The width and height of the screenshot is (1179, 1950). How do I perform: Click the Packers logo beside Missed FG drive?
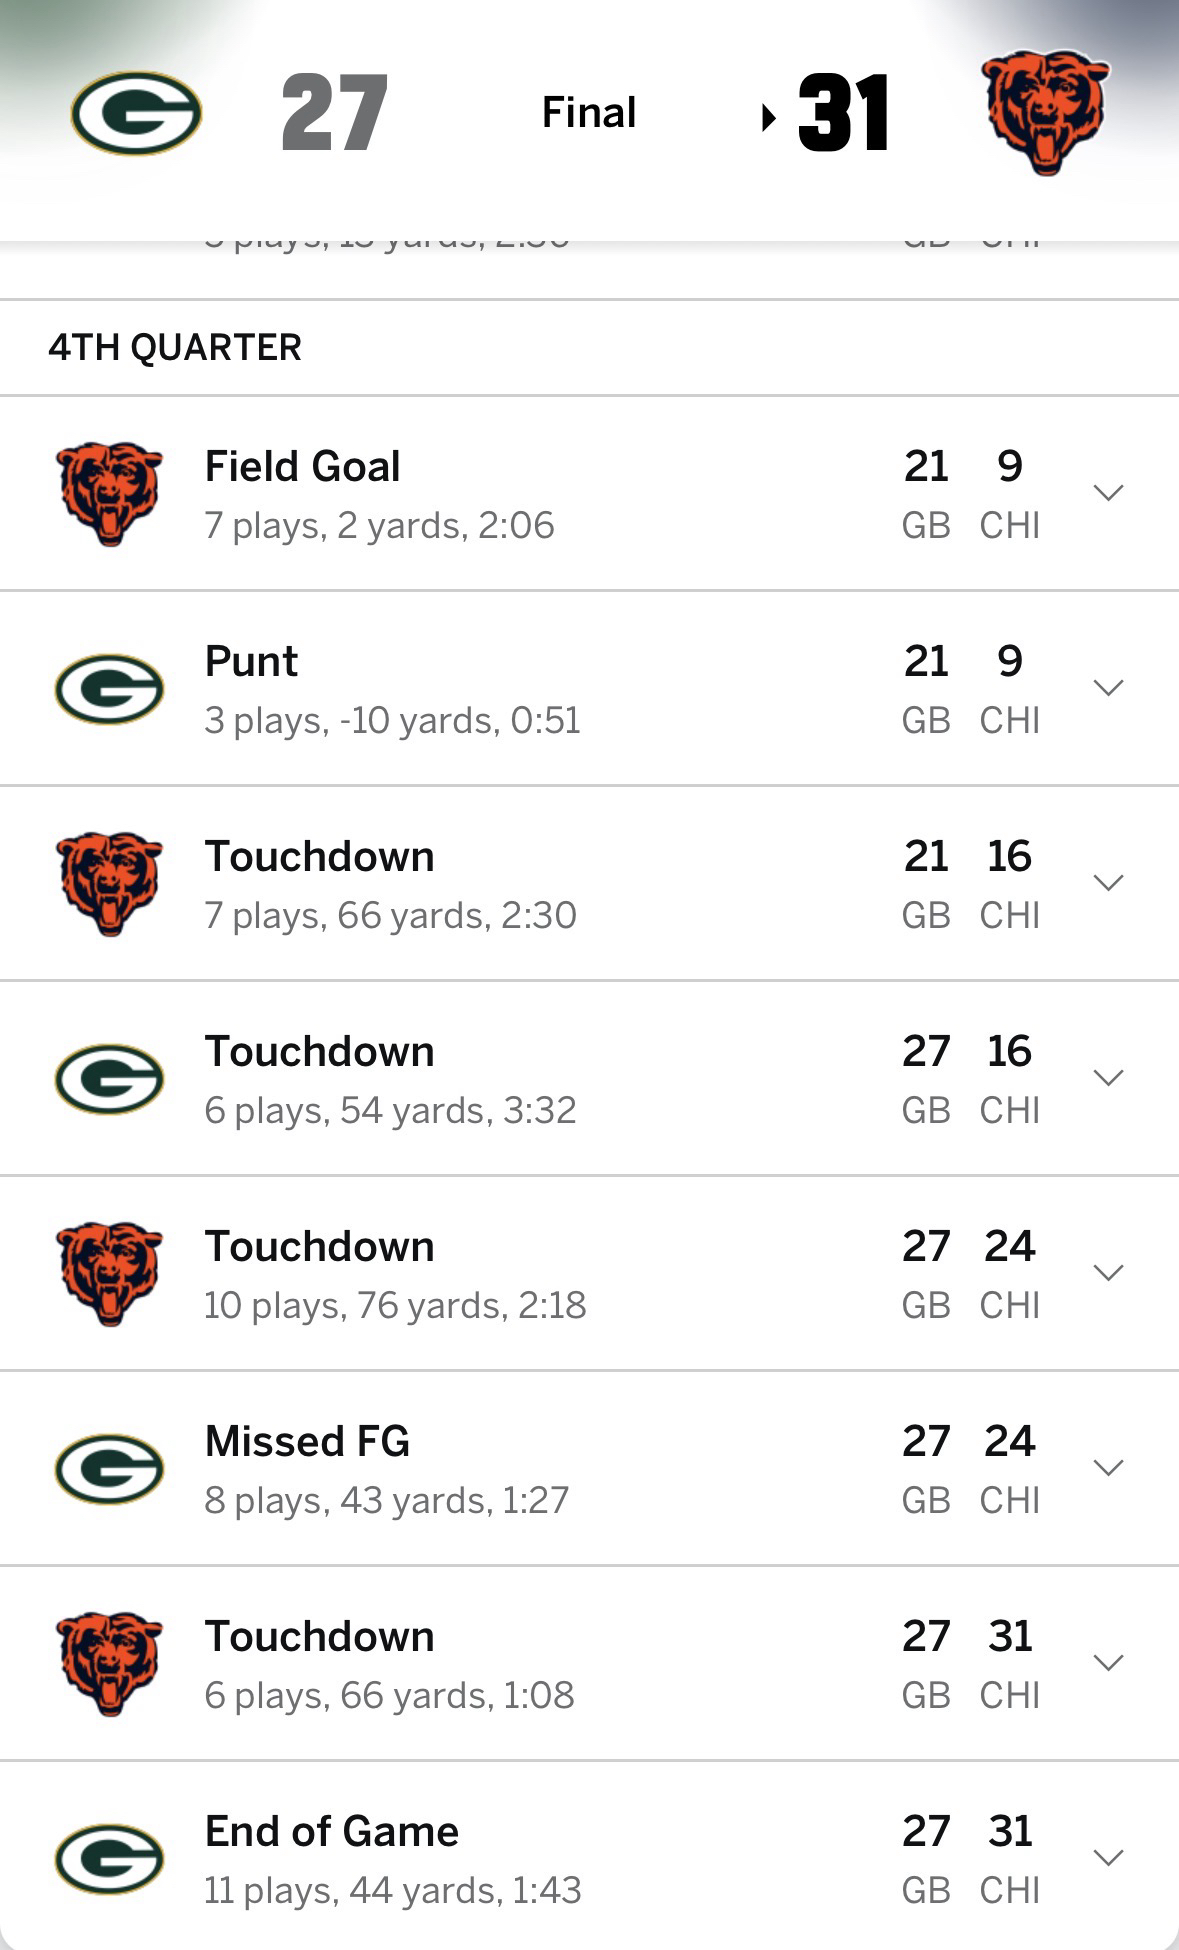click(109, 1468)
